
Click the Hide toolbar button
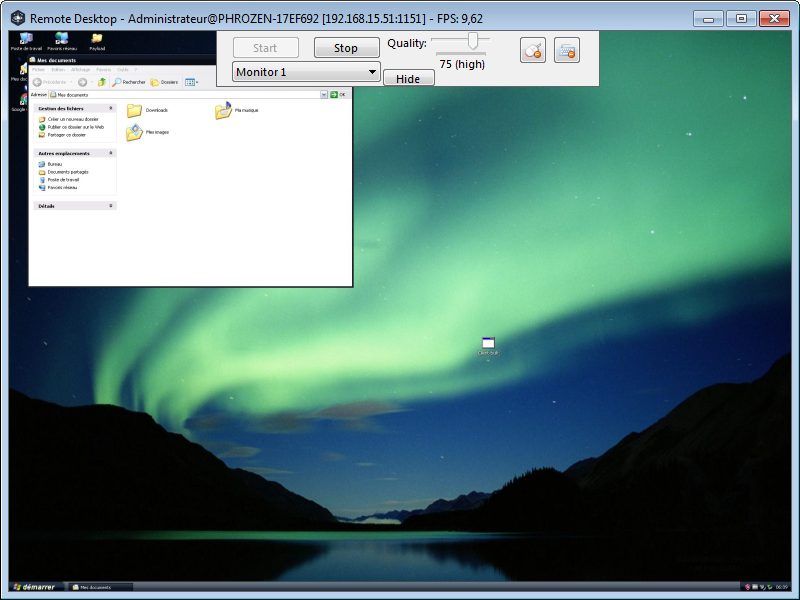(x=408, y=78)
